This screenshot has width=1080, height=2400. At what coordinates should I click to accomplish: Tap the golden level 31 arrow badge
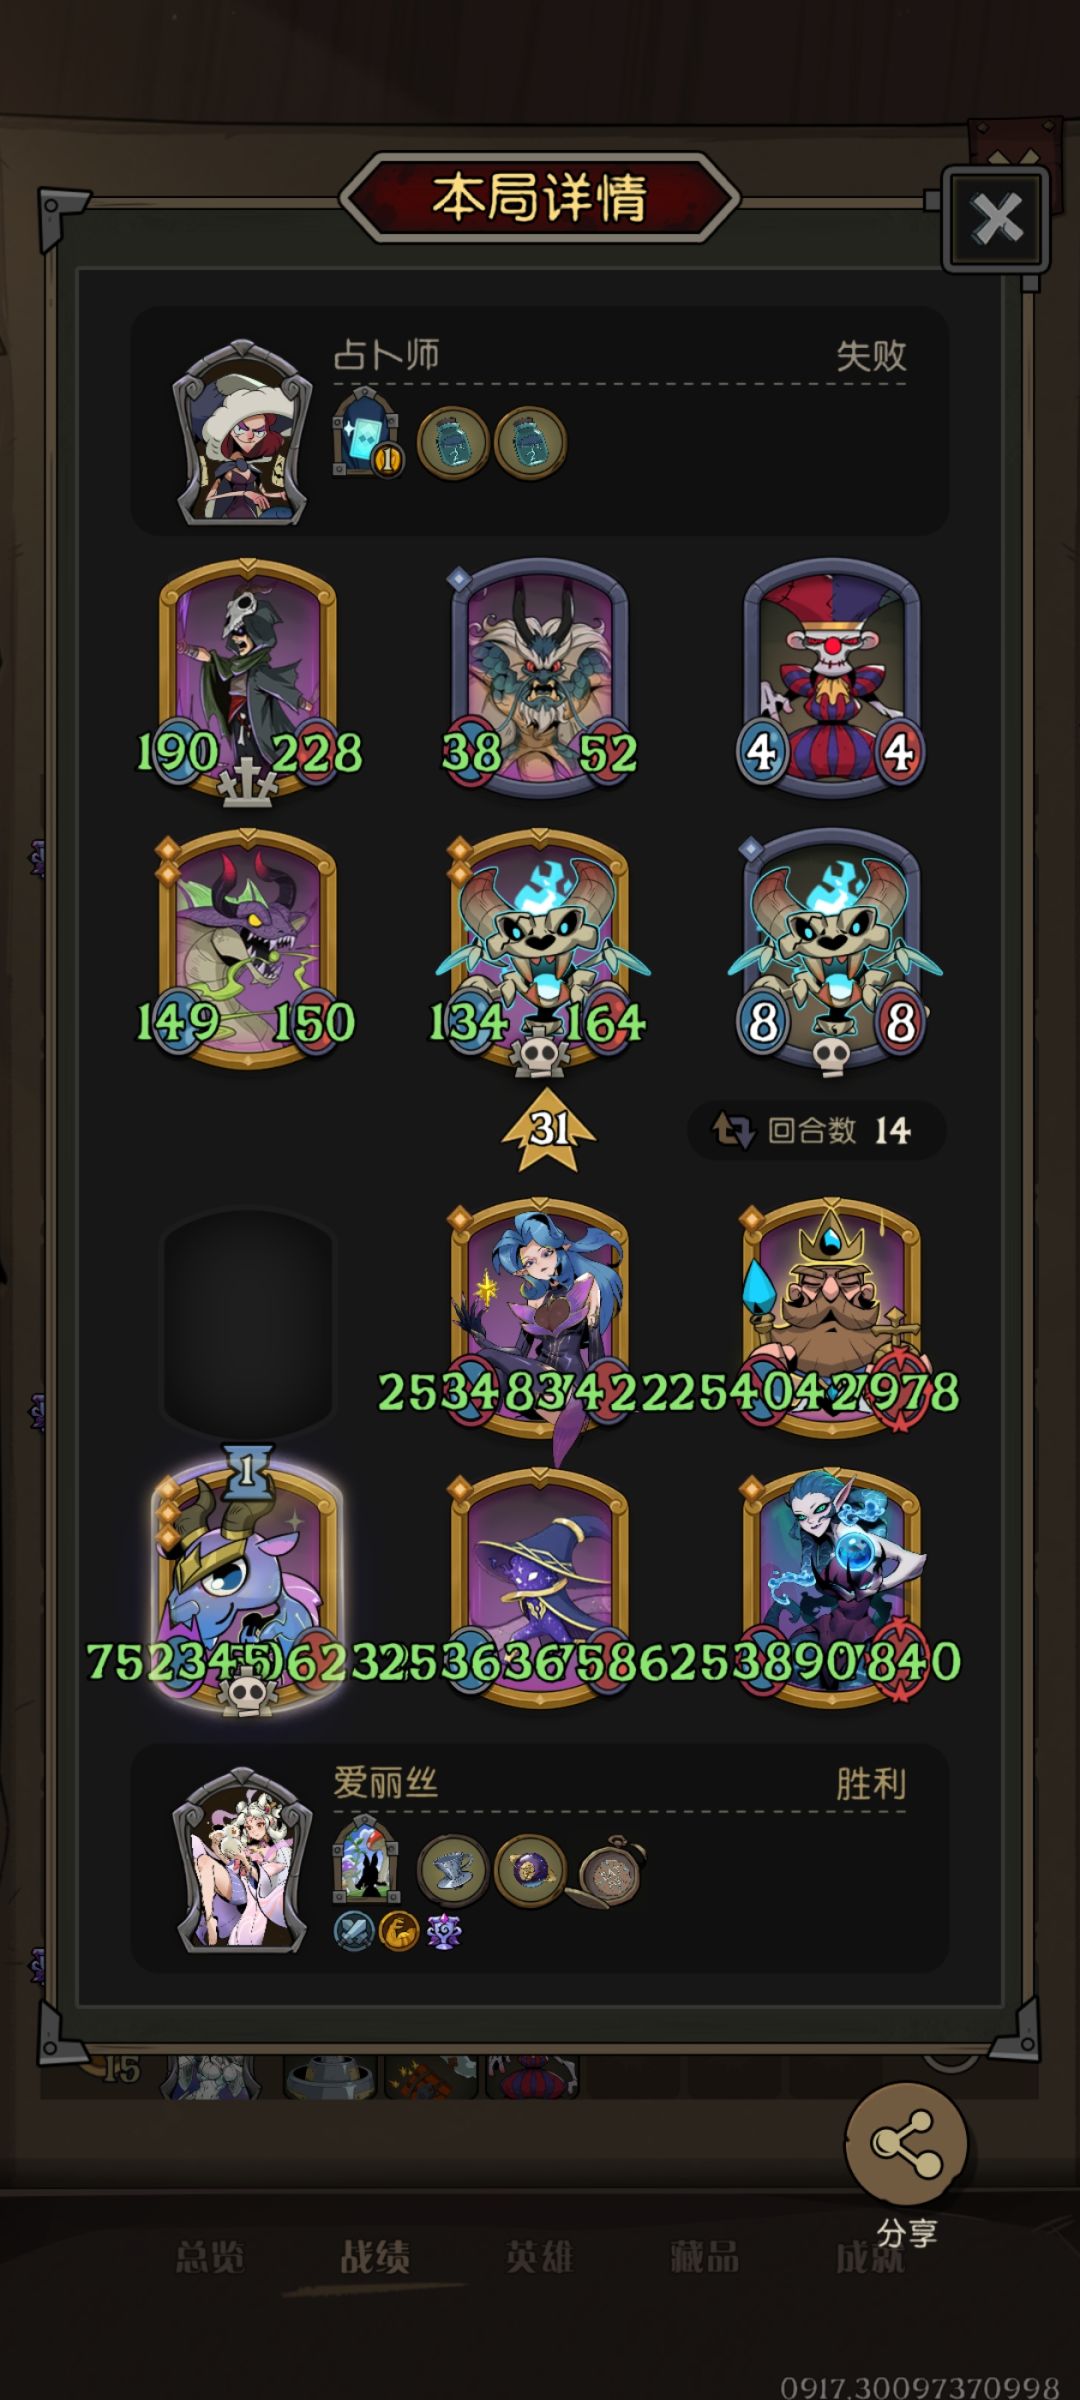click(x=548, y=1129)
